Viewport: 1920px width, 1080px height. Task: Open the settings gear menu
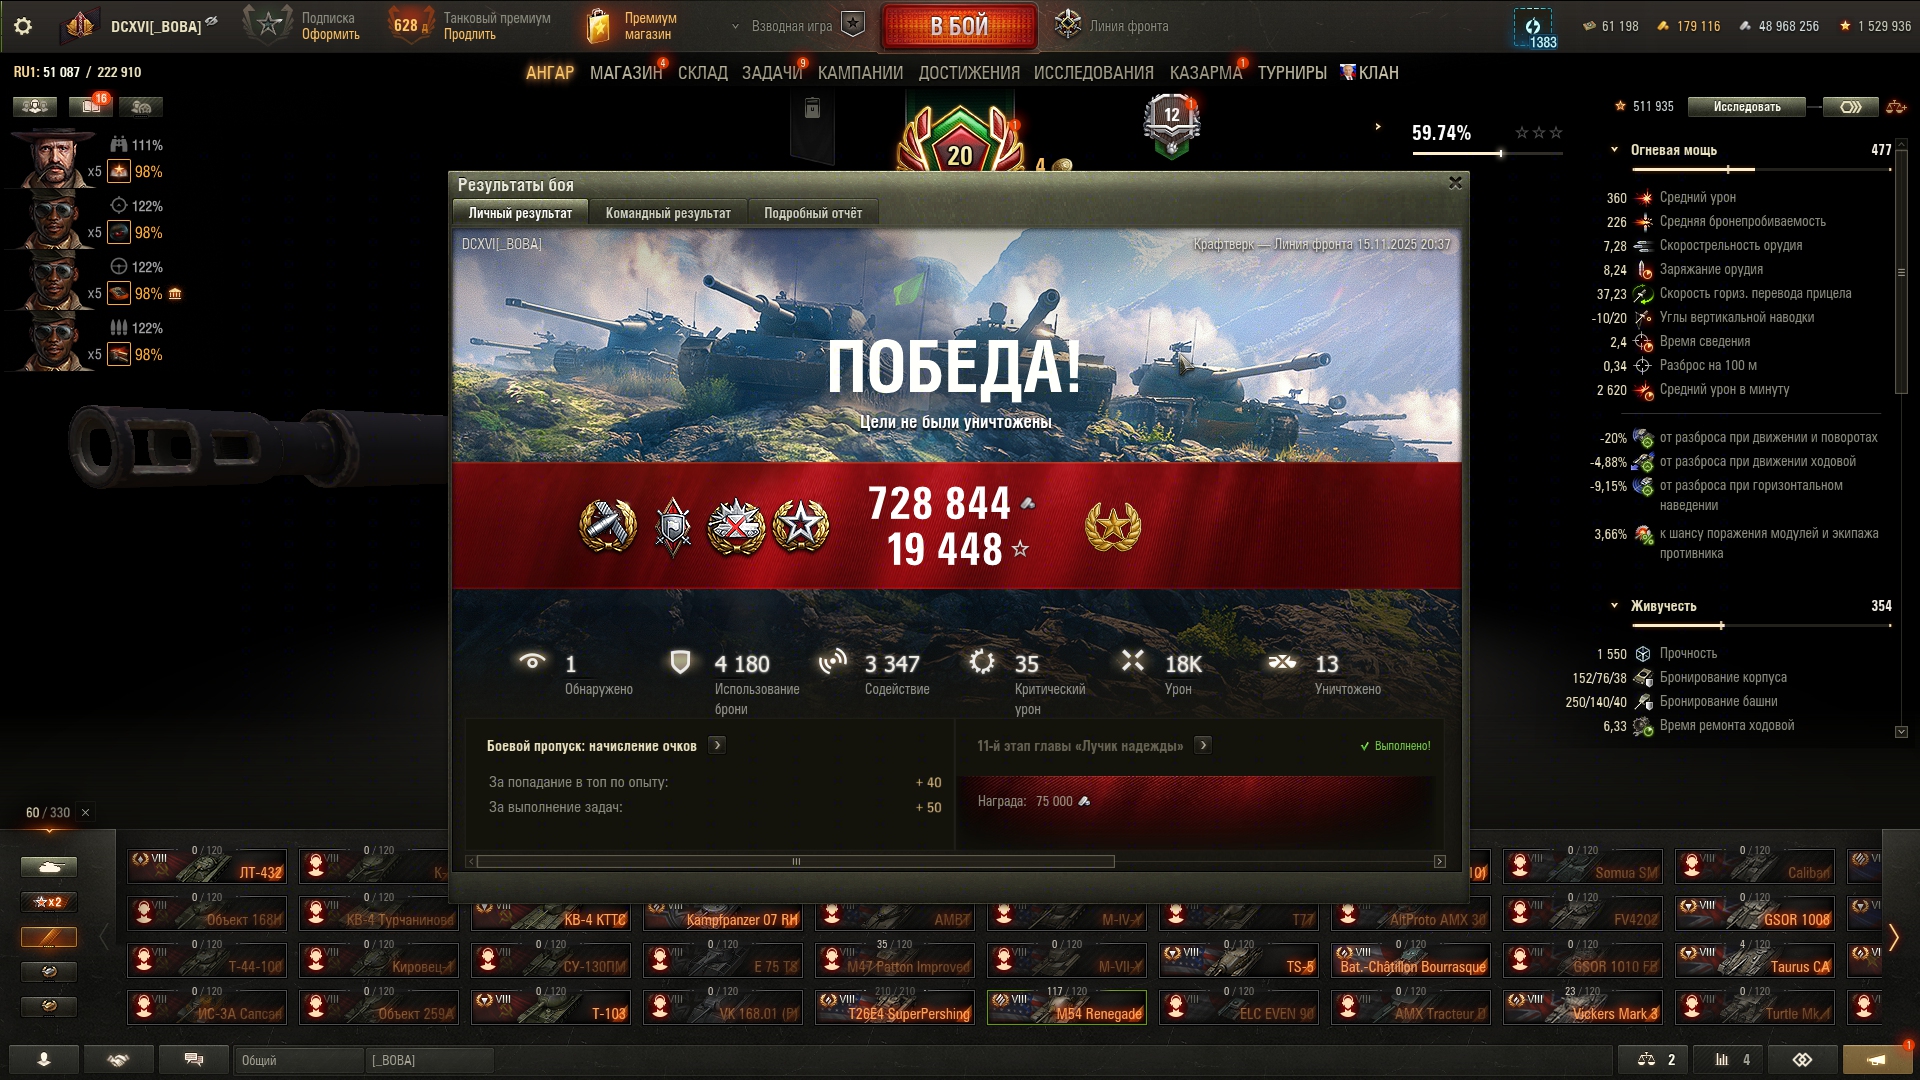(x=22, y=26)
